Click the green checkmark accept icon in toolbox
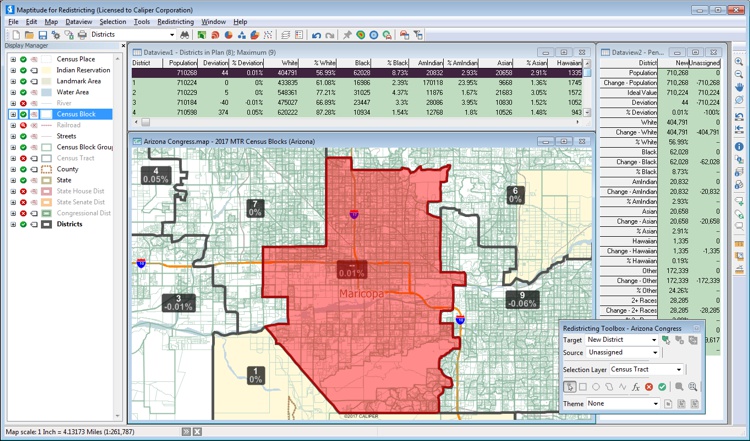 click(x=661, y=387)
